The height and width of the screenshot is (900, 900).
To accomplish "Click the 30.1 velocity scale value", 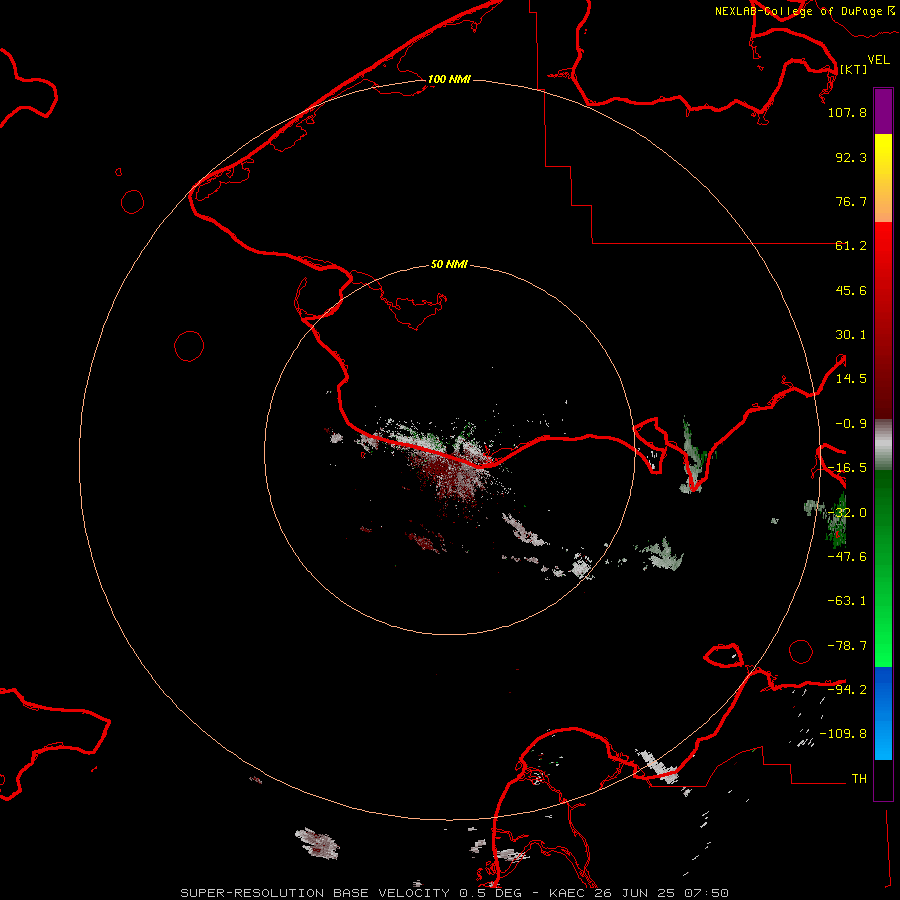I will (x=851, y=335).
